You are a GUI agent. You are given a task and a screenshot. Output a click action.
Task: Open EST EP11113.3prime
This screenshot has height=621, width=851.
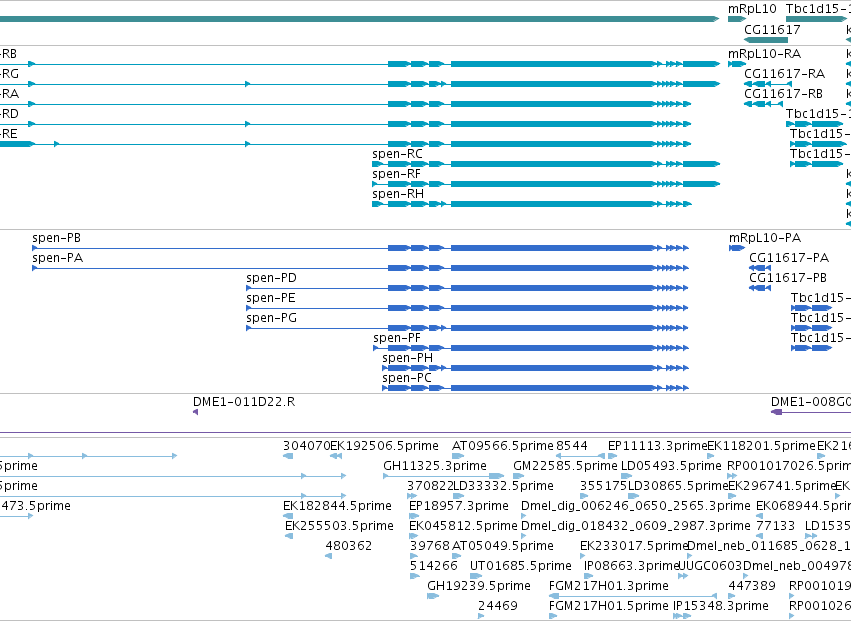click(658, 447)
